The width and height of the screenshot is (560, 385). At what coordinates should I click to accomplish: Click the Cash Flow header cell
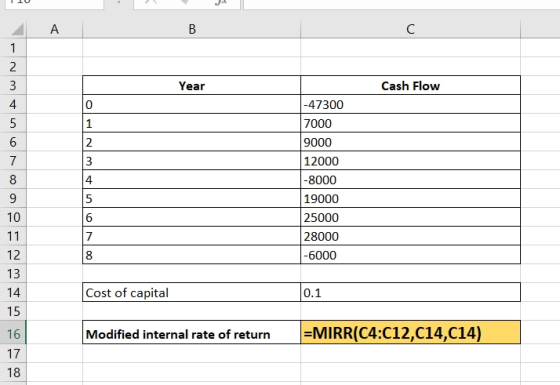pyautogui.click(x=410, y=85)
